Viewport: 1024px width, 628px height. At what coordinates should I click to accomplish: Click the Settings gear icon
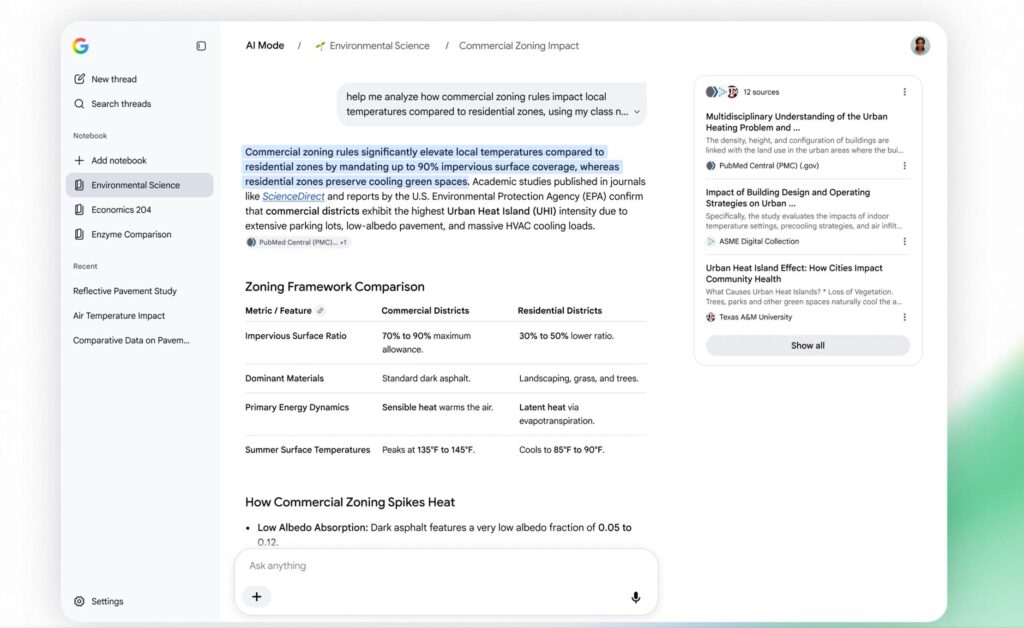point(79,601)
